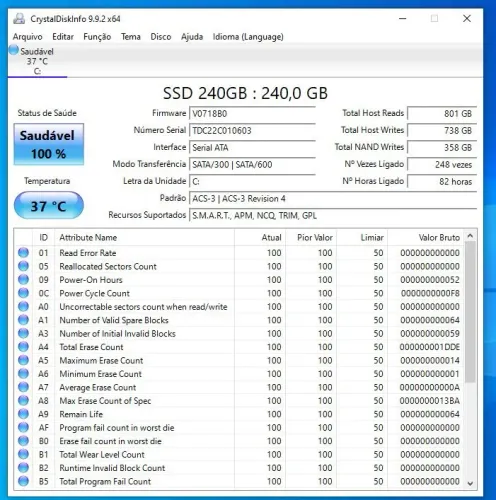496x500 pixels.
Task: Click the status orb for Total Program Fail Count
Action: click(23, 481)
